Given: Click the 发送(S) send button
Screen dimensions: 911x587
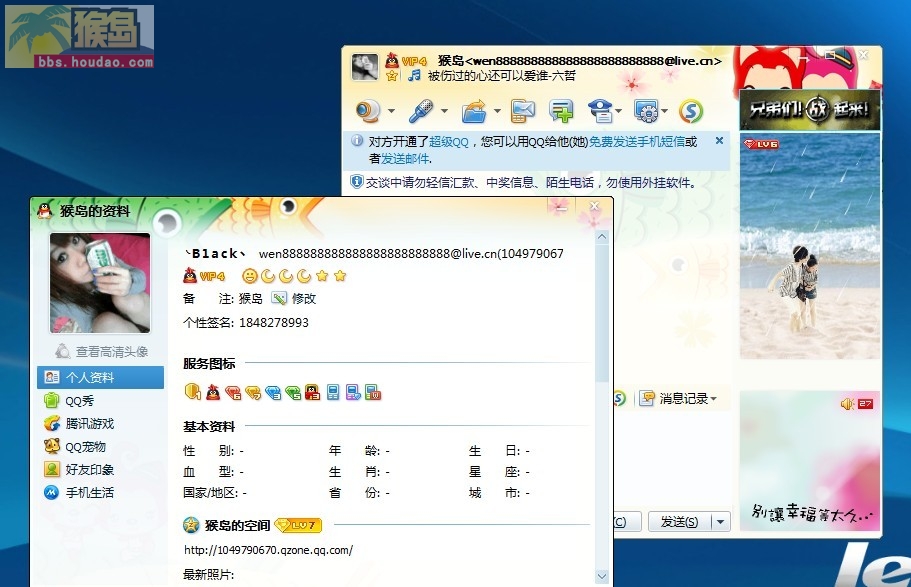Looking at the screenshot, I should [x=680, y=522].
